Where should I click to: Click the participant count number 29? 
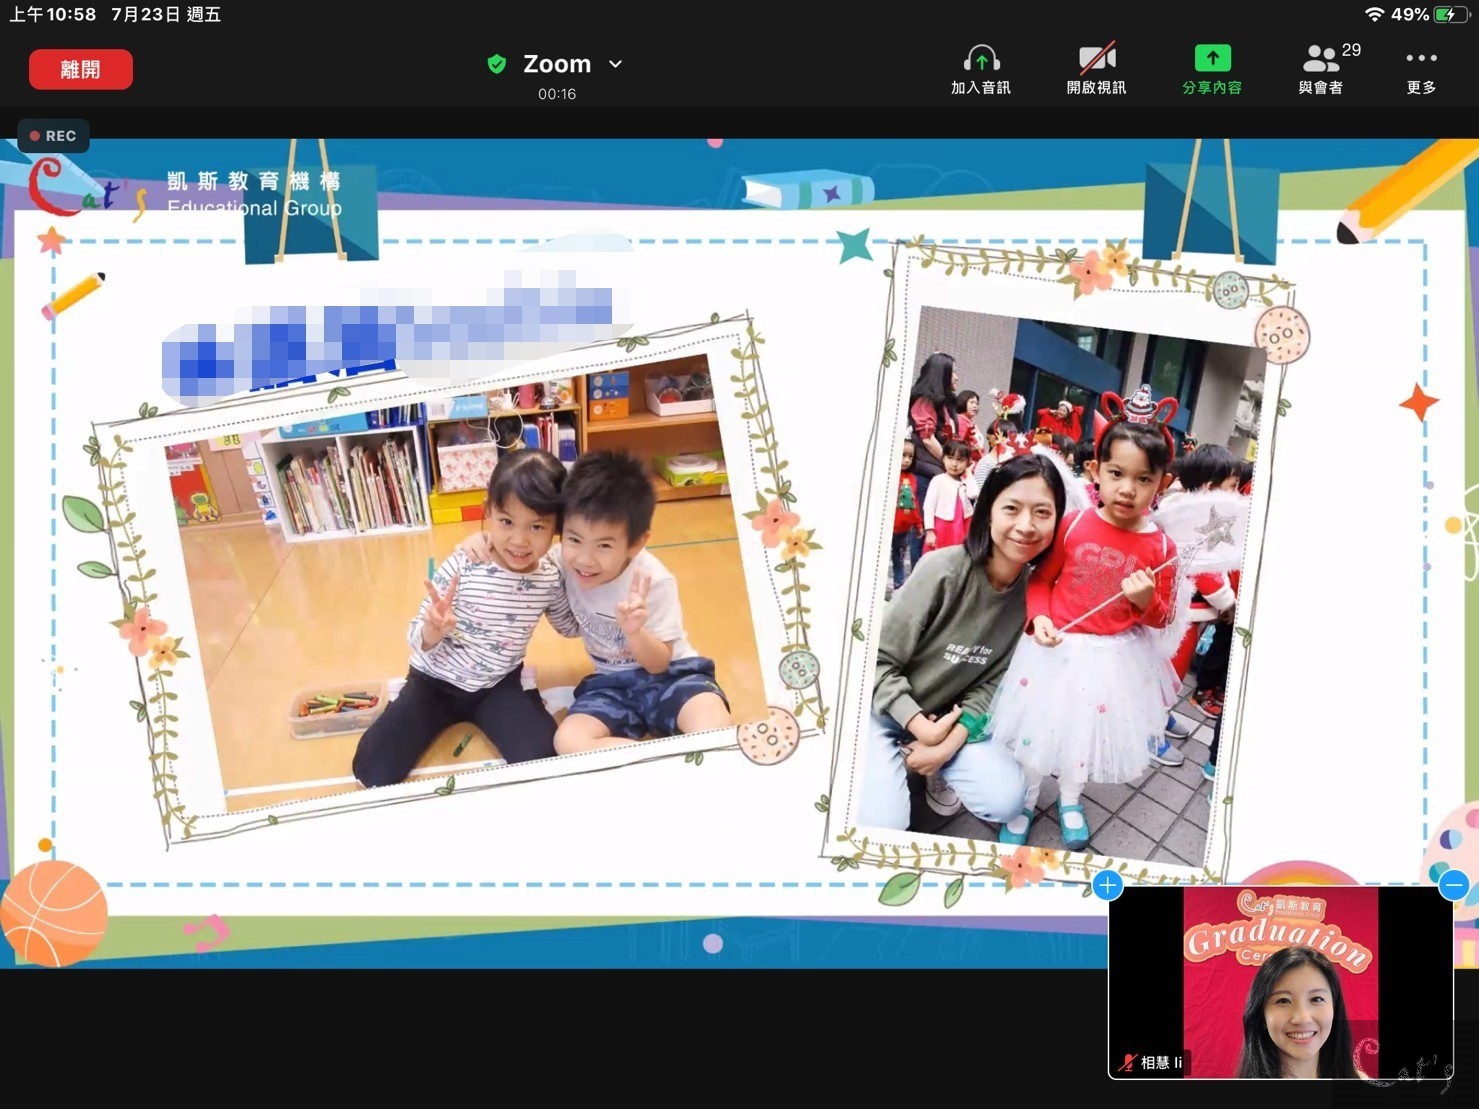(1351, 50)
